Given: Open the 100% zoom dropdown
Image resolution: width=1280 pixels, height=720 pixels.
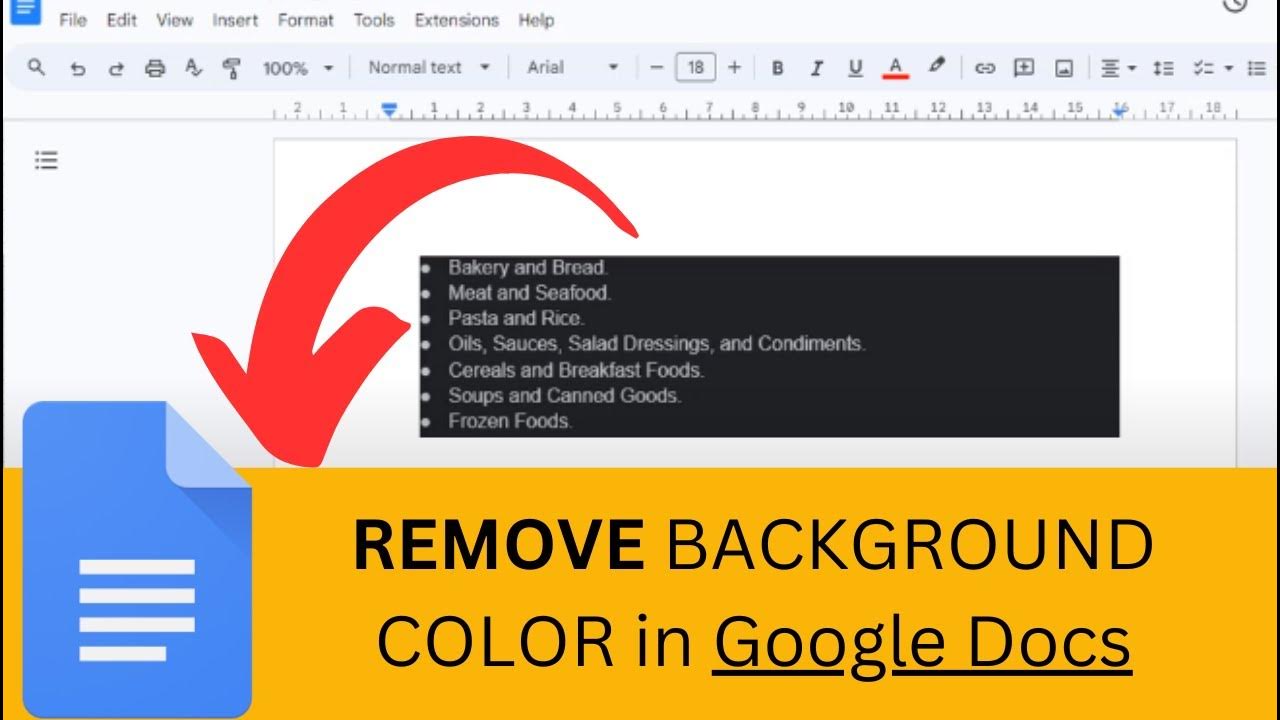Looking at the screenshot, I should (298, 69).
